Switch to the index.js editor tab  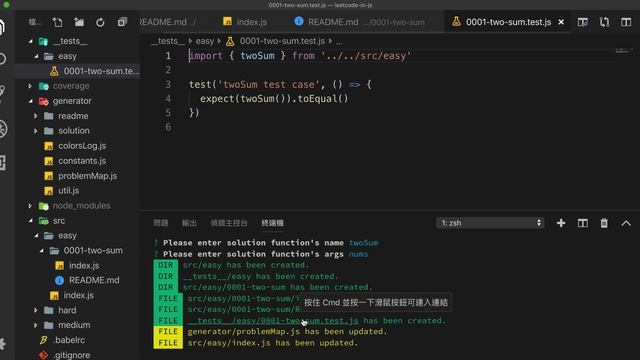point(245,22)
